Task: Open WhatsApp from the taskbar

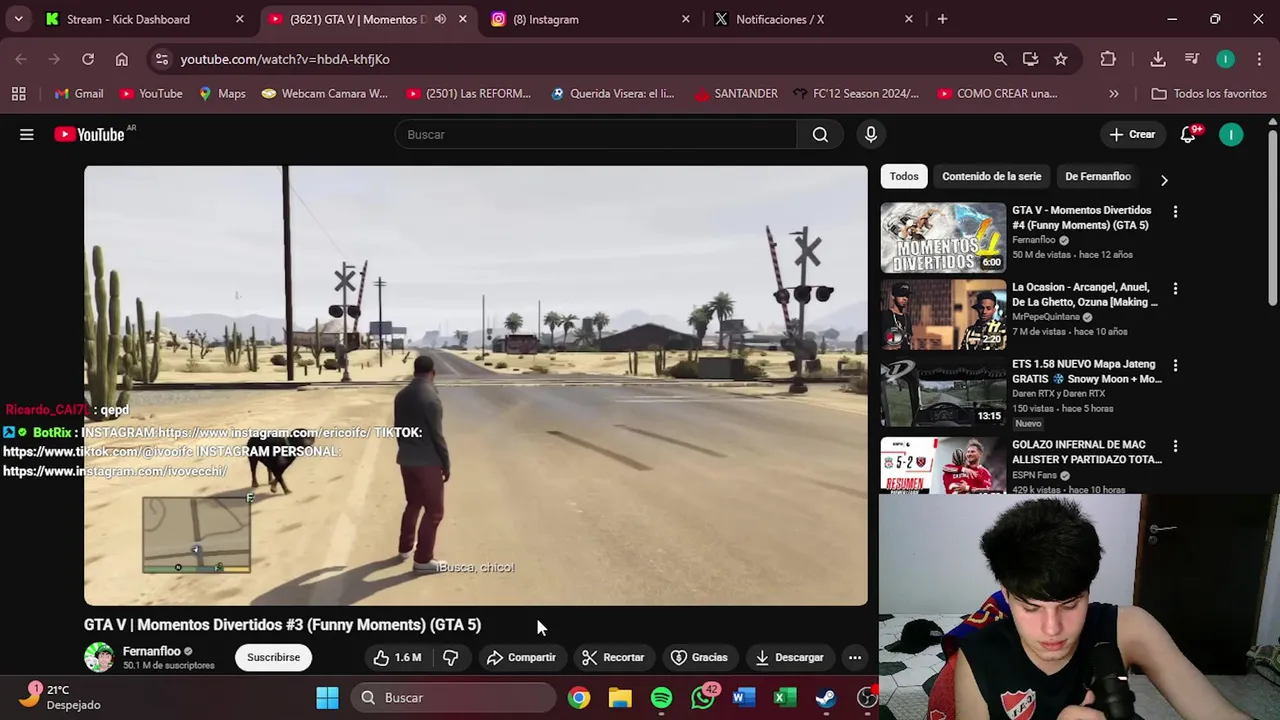Action: click(703, 698)
